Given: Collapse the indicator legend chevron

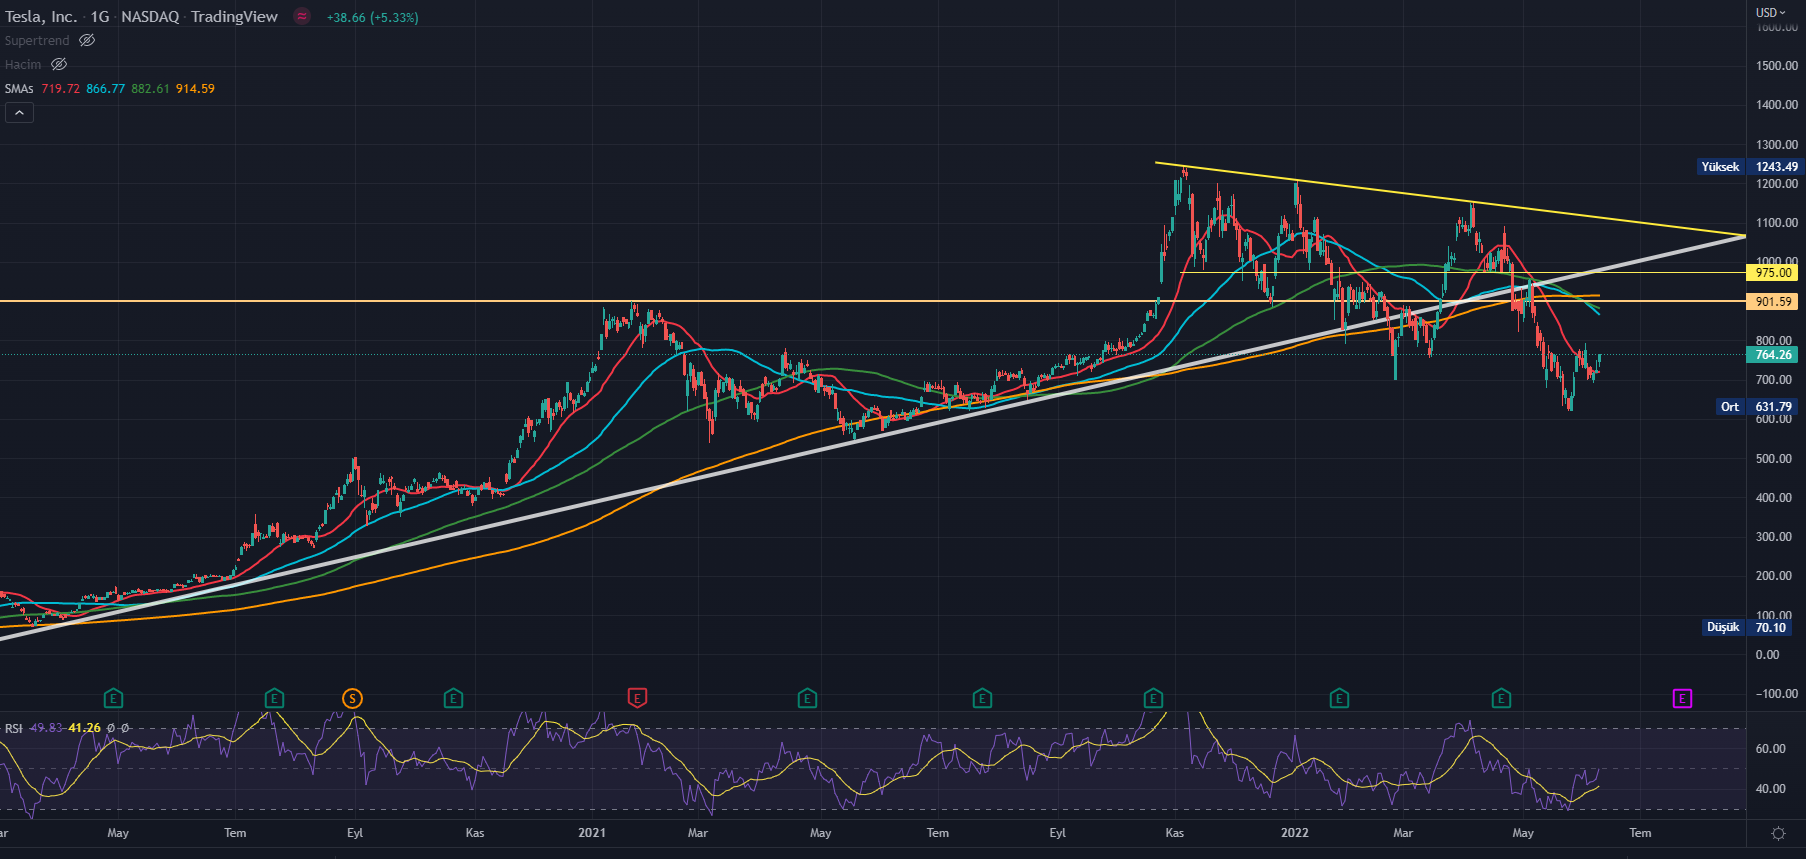Looking at the screenshot, I should pyautogui.click(x=19, y=113).
